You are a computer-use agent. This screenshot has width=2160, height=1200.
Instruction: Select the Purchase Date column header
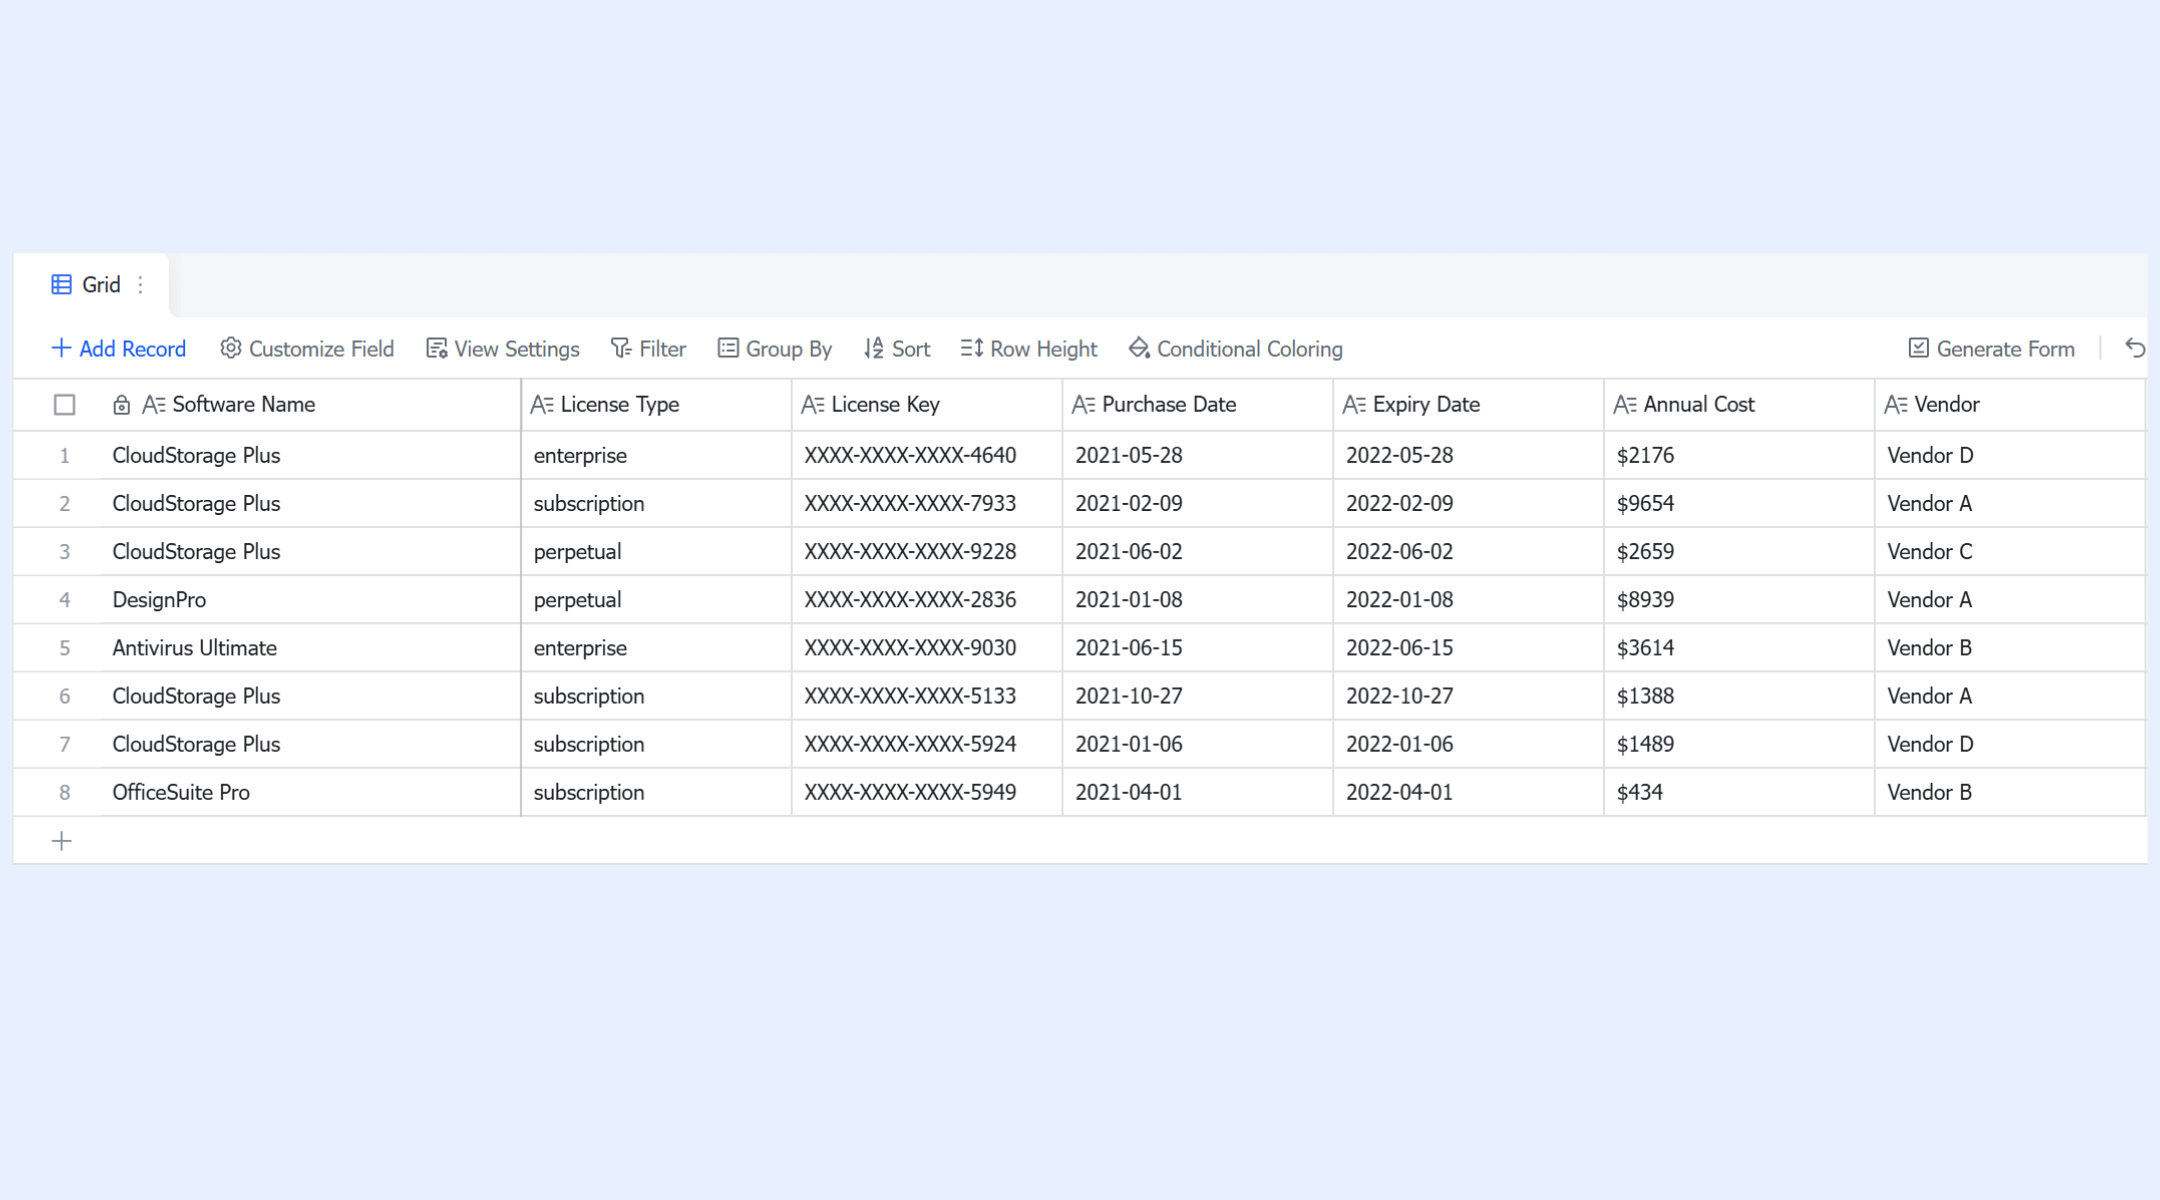point(1198,405)
